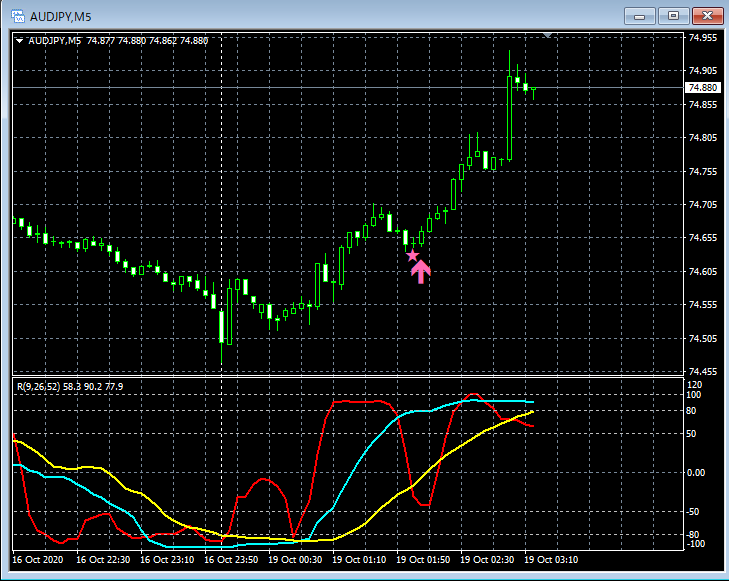The height and width of the screenshot is (581, 729).
Task: Click price scale label 74.455
Action: coord(702,371)
